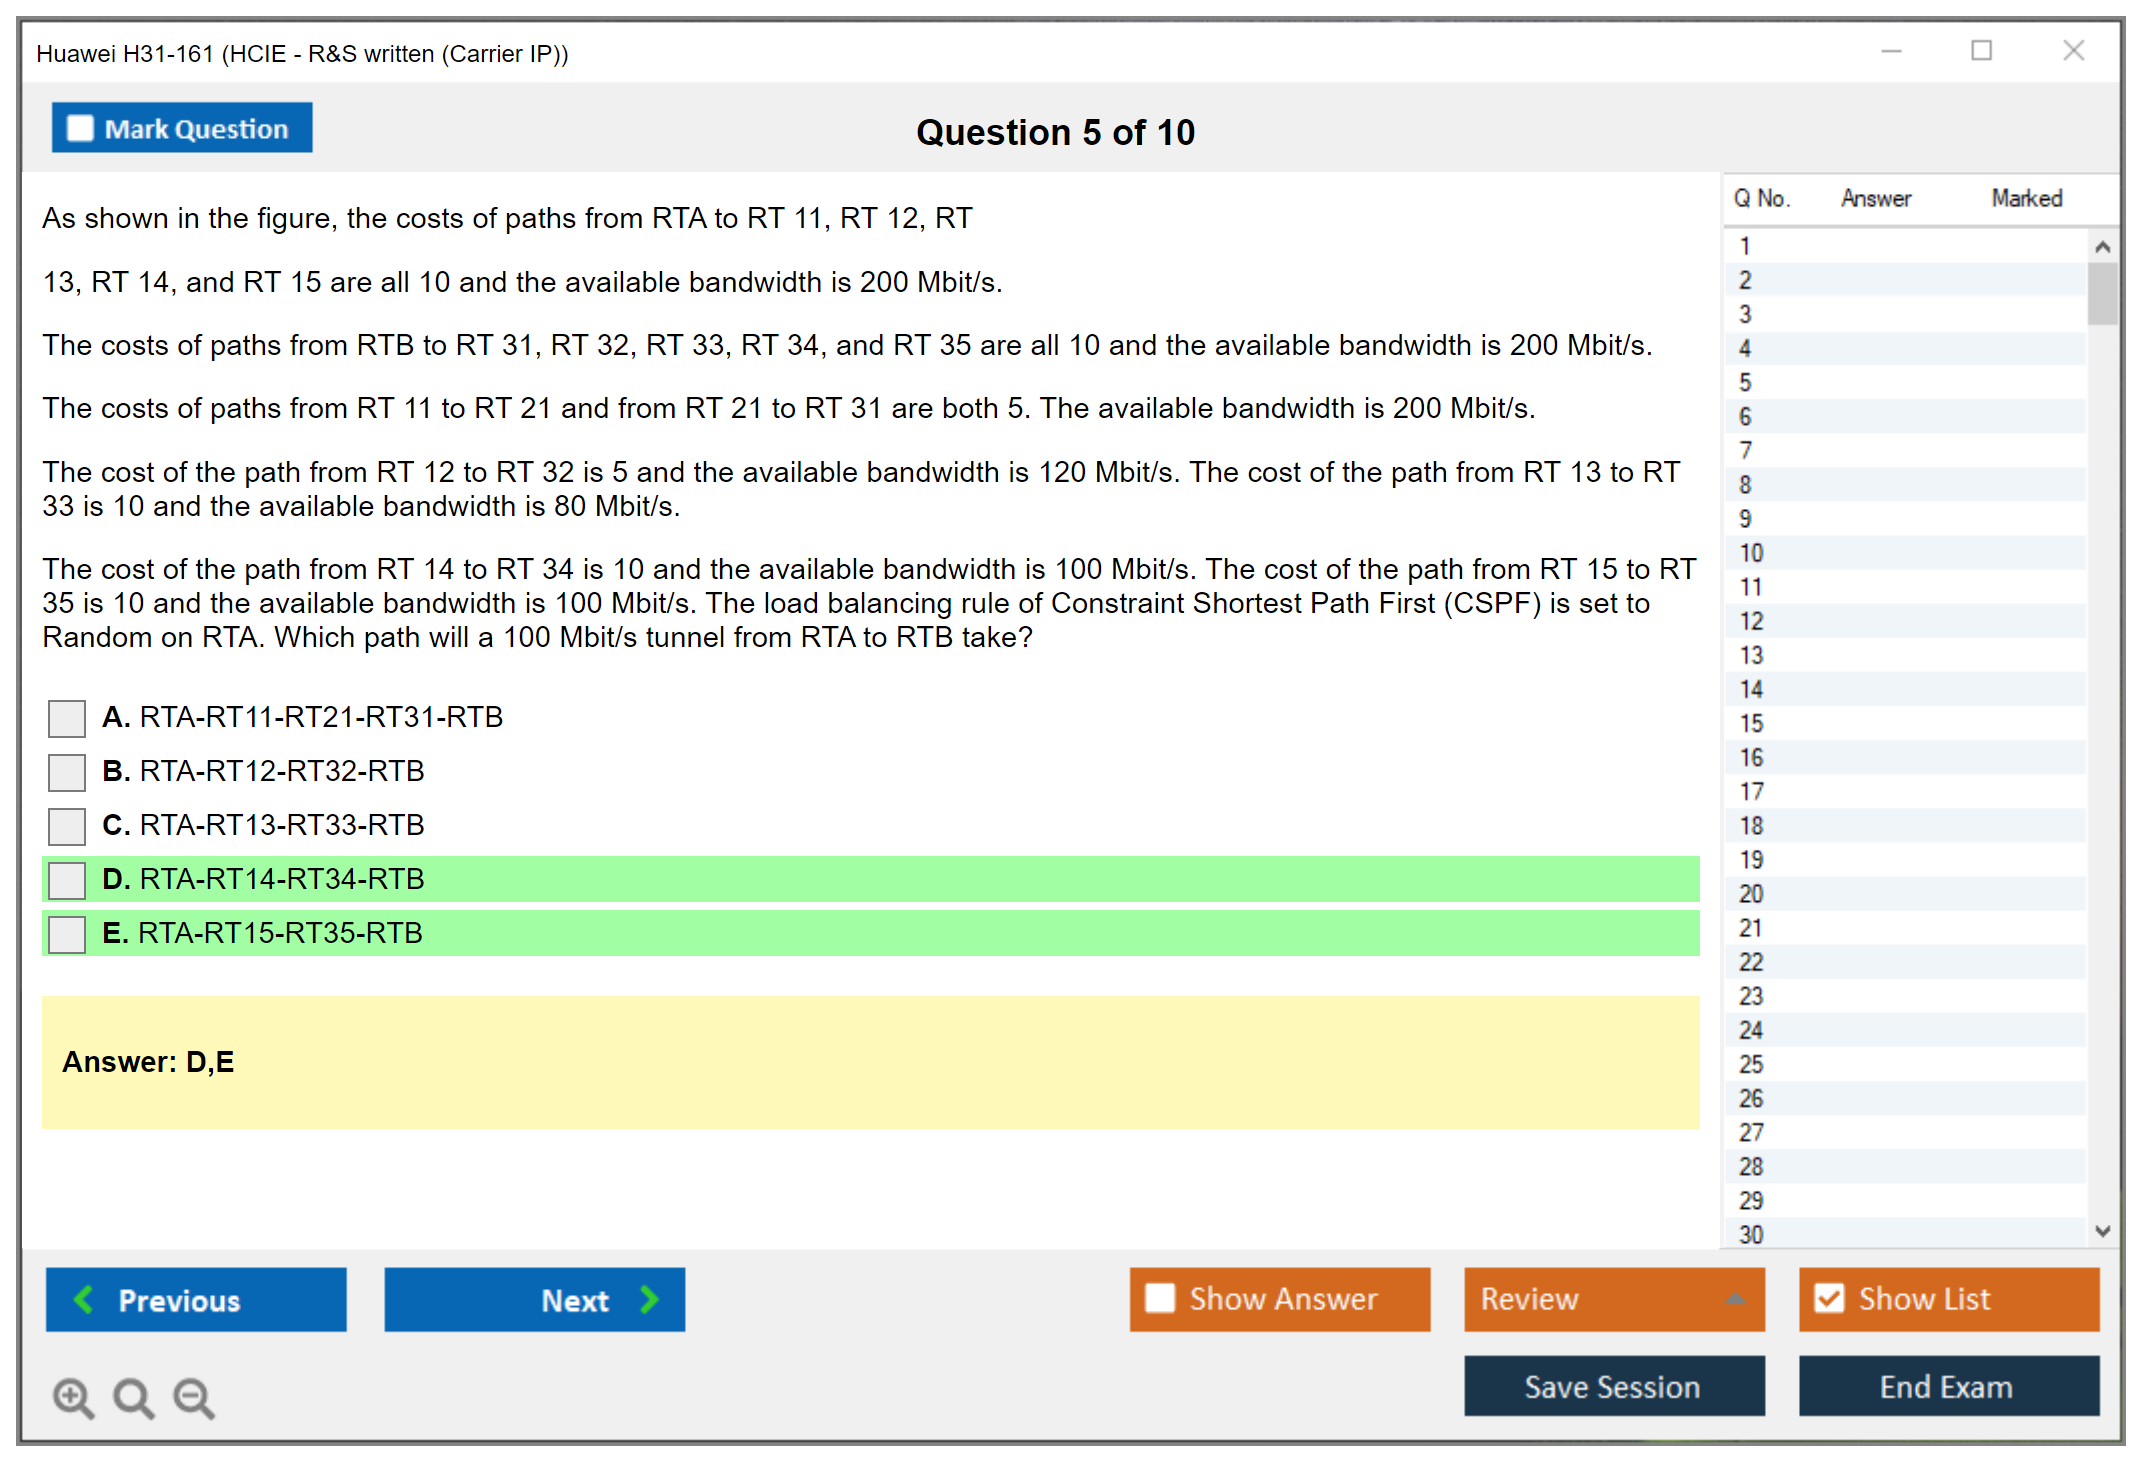This screenshot has height=1470, width=2150.
Task: Click the End Exam button
Action: tap(1947, 1386)
